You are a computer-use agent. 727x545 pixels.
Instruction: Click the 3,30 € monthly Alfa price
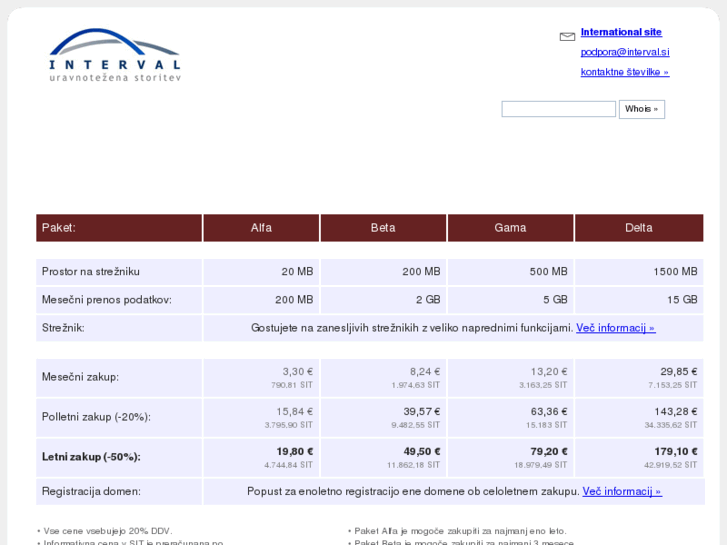coord(298,372)
